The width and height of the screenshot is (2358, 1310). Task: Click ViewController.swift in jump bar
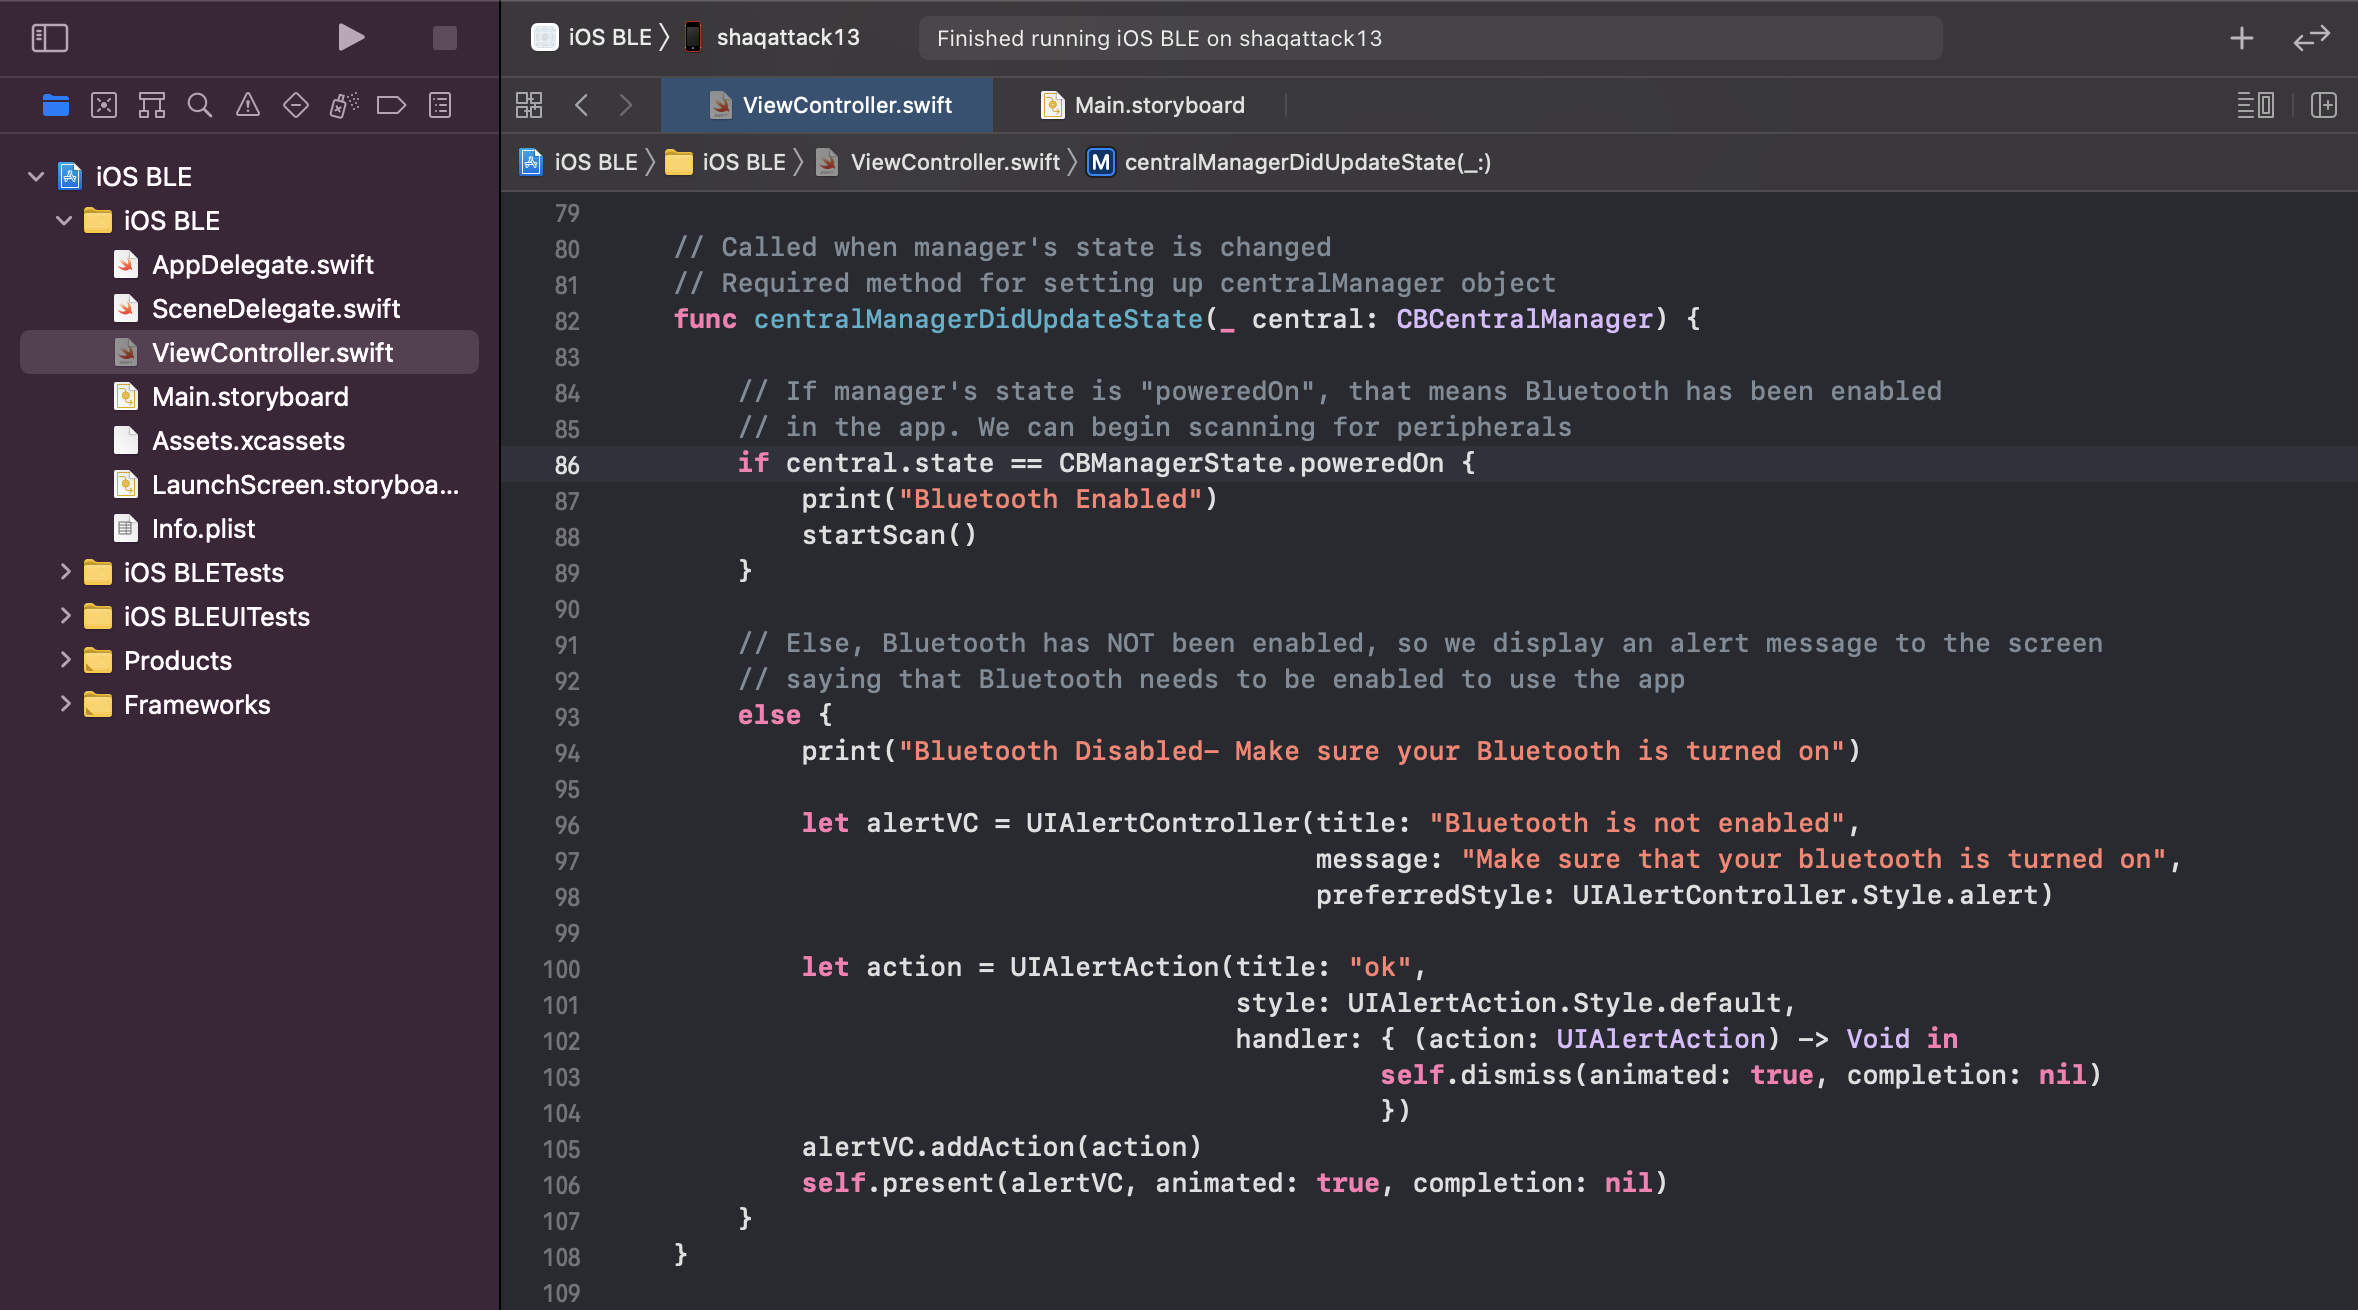tap(939, 162)
